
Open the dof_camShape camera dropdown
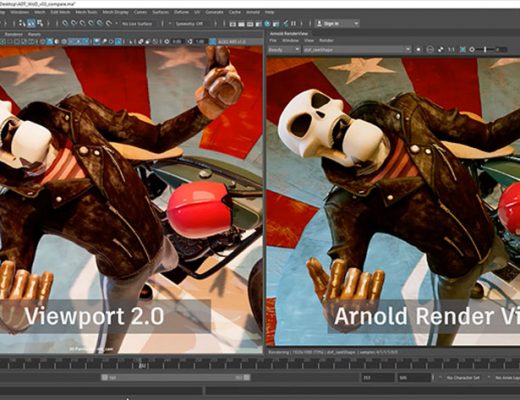(x=357, y=50)
